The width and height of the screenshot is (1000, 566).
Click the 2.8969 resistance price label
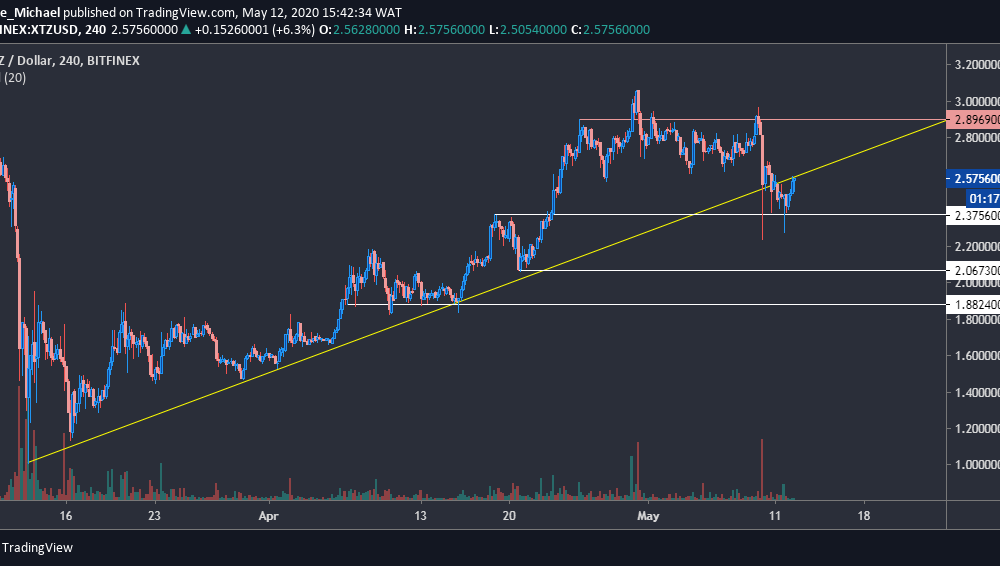pyautogui.click(x=973, y=120)
